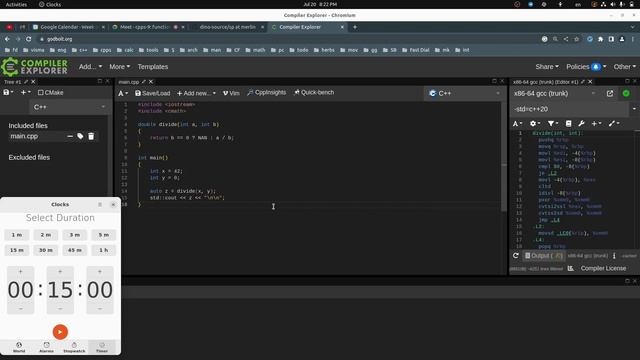The width and height of the screenshot is (640, 360).
Task: Click the green compilation status icon
Action: [626, 93]
